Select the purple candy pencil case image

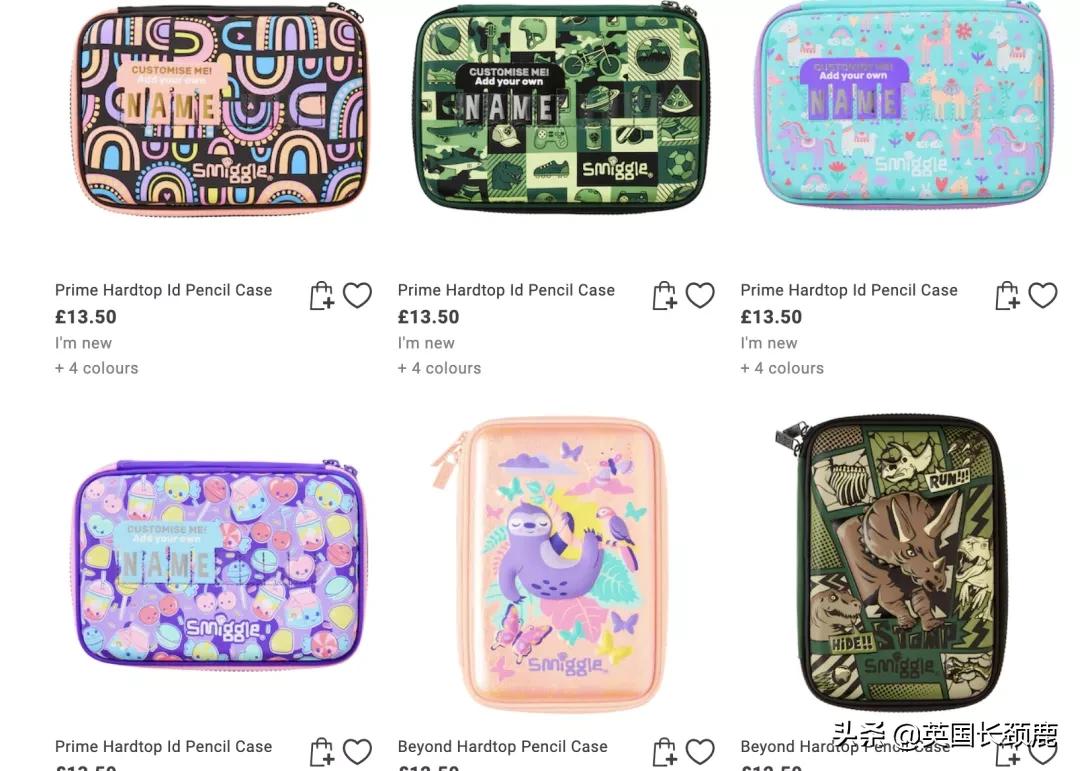(220, 563)
